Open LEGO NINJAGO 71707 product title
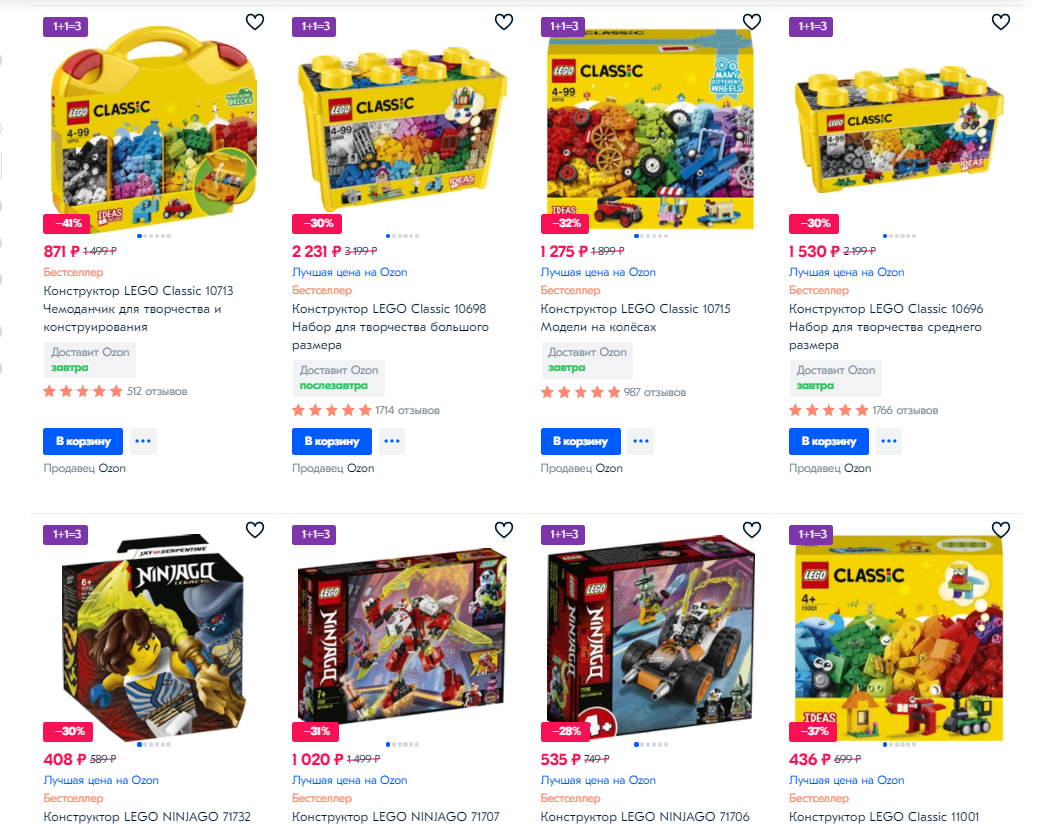1048x829 pixels. pyautogui.click(x=396, y=816)
